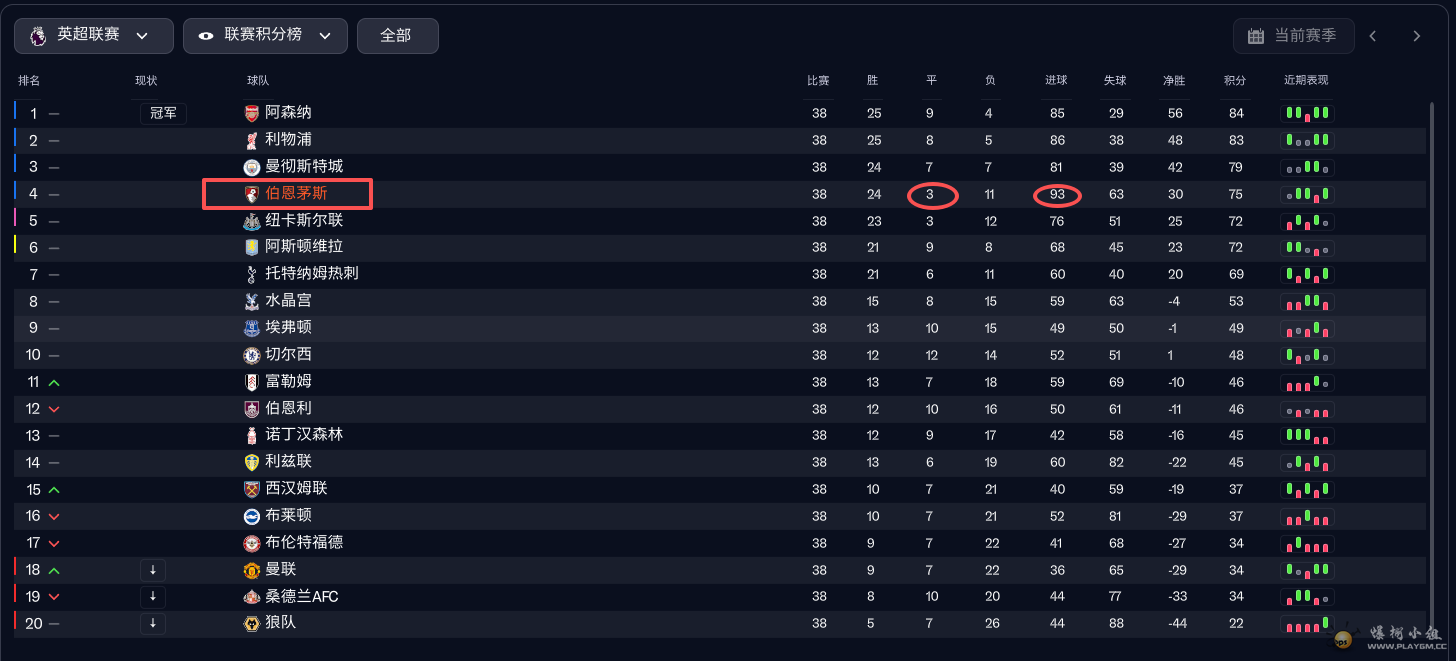Click the Wolves club crest icon
The height and width of the screenshot is (661, 1456).
252,623
